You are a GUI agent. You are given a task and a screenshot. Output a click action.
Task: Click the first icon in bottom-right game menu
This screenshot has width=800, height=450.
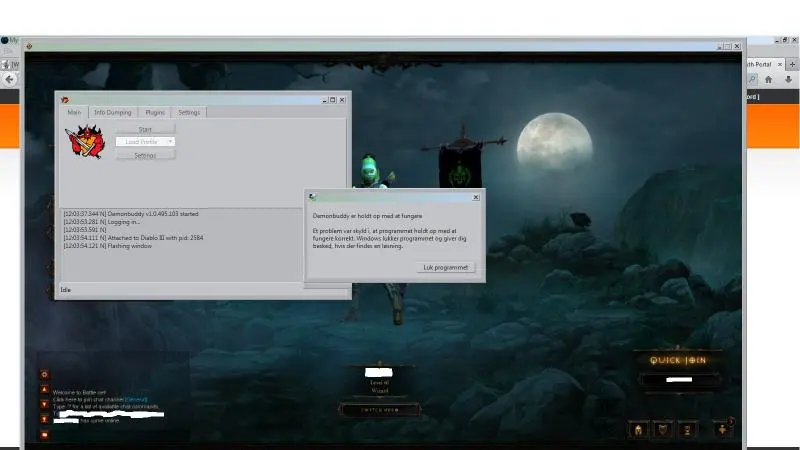click(x=639, y=430)
